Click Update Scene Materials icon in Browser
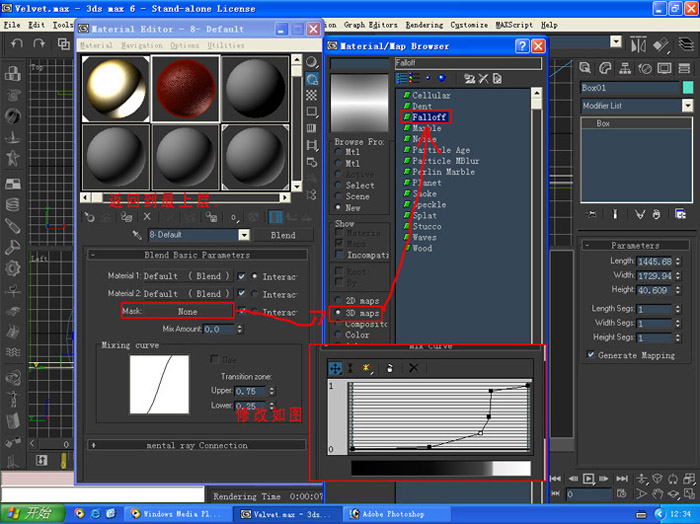Viewport: 700px width, 524px height. pos(469,79)
